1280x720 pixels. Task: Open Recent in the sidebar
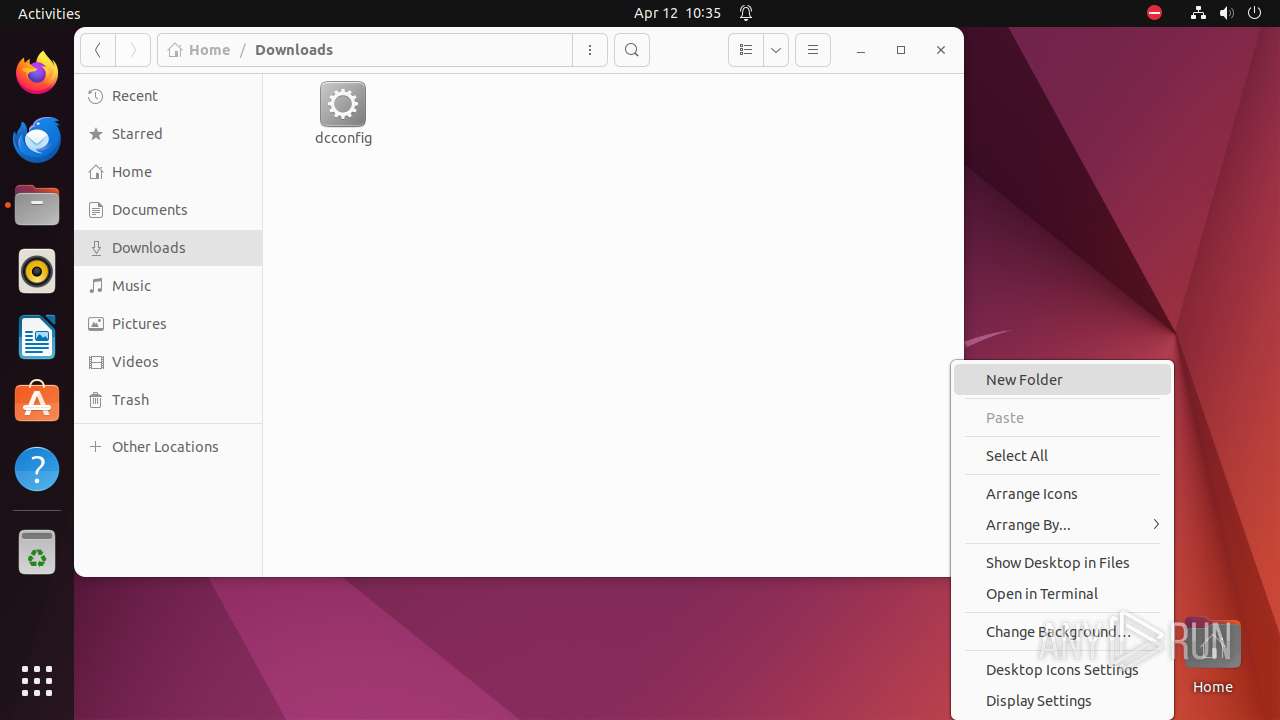[x=168, y=96]
